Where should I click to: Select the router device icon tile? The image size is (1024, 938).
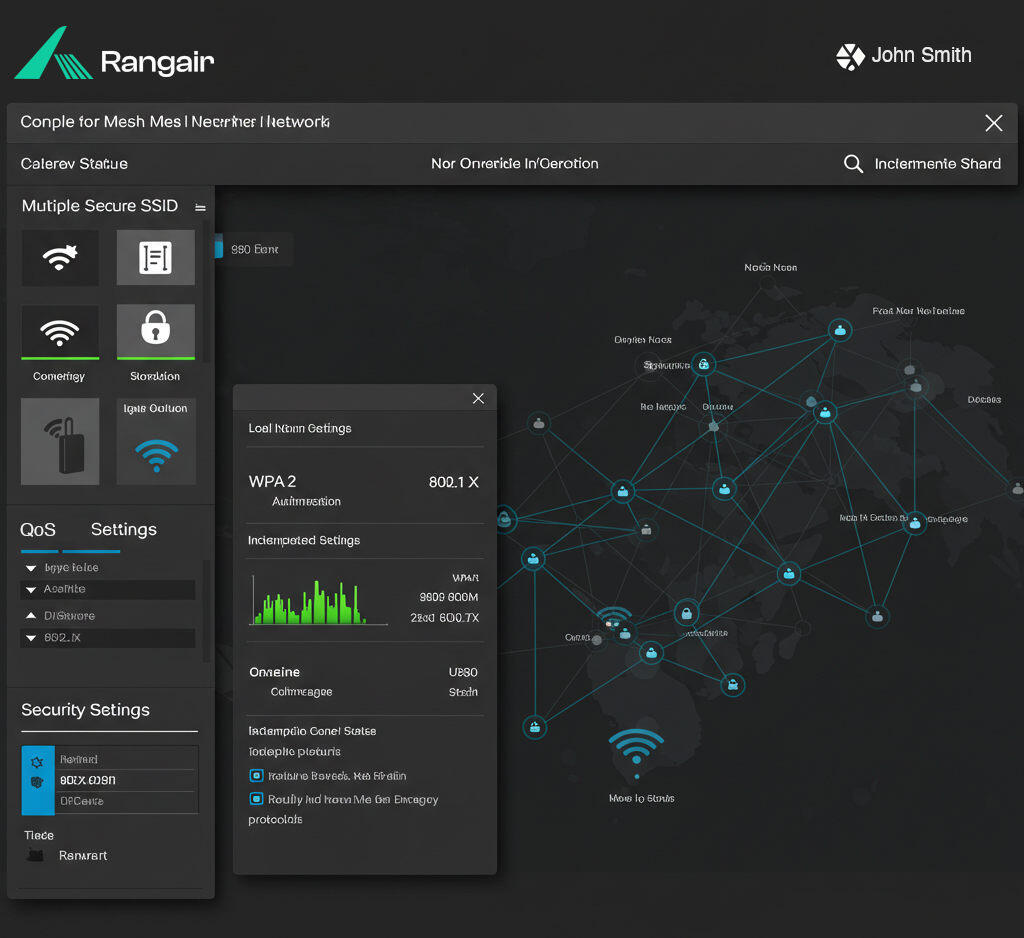tap(60, 441)
